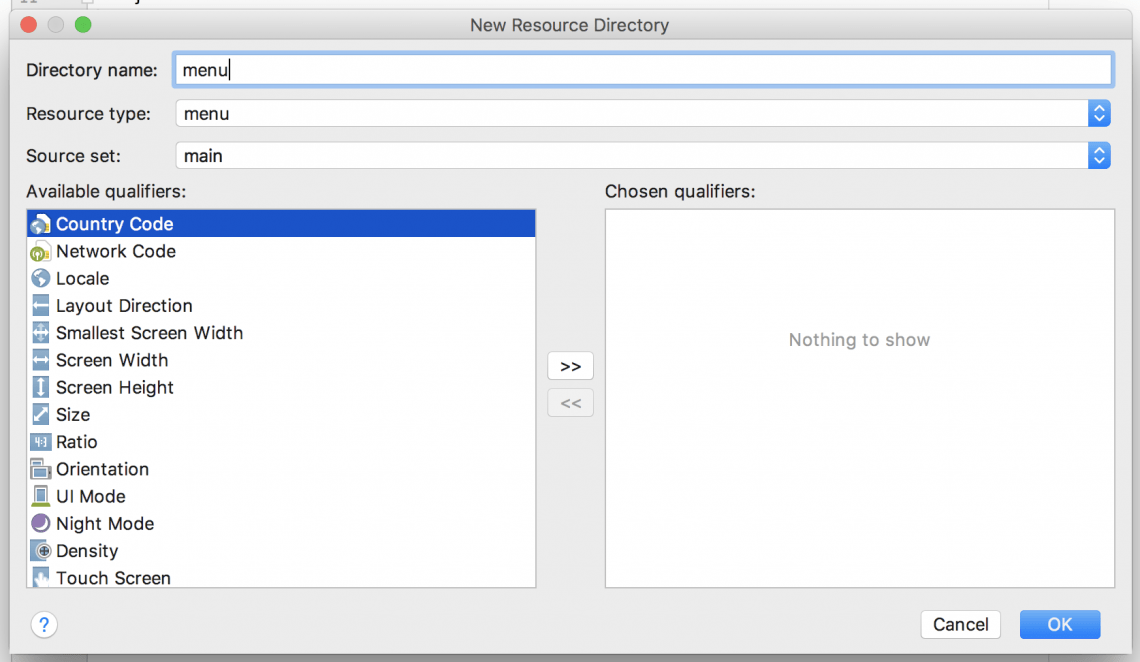This screenshot has width=1140, height=662.
Task: Select Touch Screen qualifier
Action: 113,578
